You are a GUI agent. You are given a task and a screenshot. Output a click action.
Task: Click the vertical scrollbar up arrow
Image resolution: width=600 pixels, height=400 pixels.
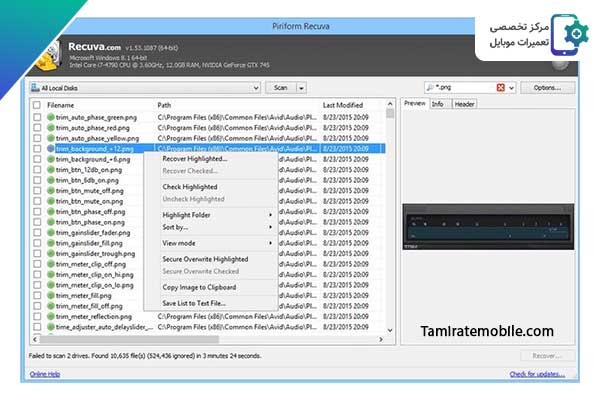(390, 104)
